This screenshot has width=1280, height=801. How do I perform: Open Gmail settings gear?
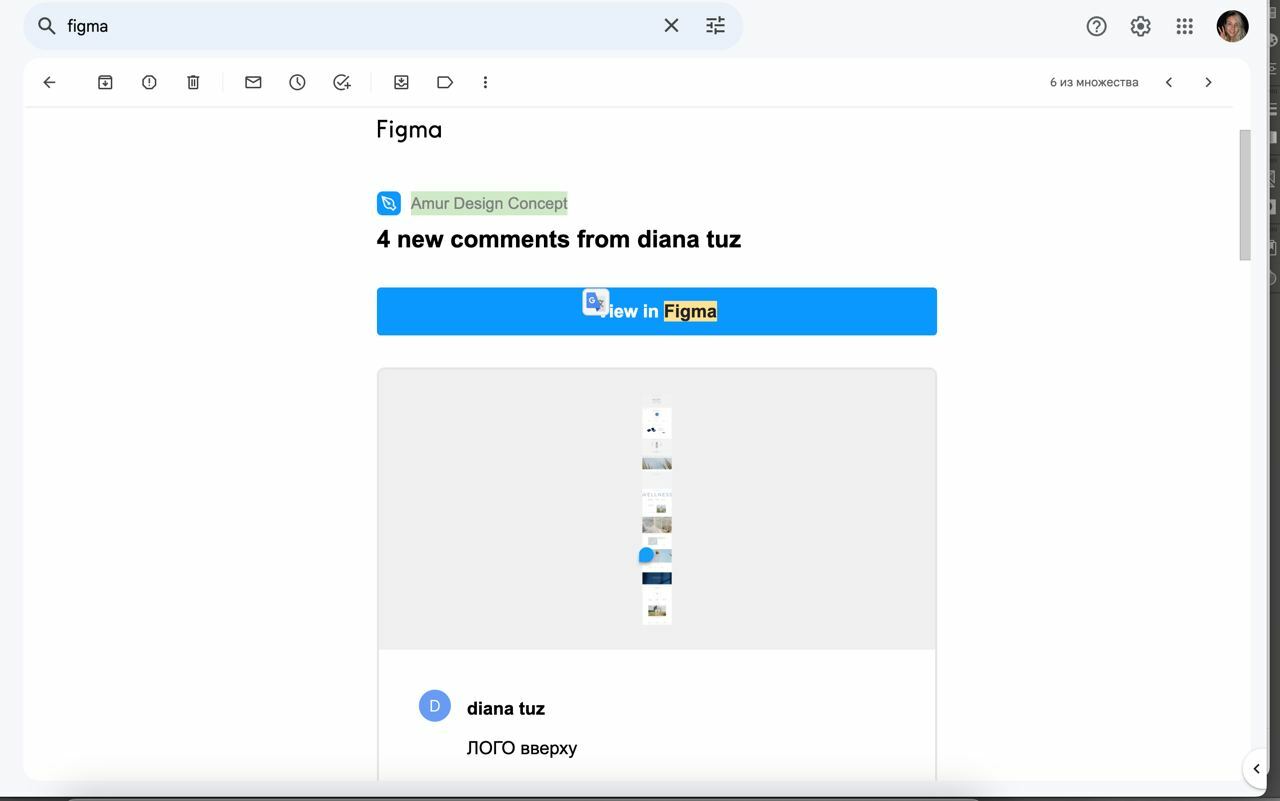[1140, 26]
